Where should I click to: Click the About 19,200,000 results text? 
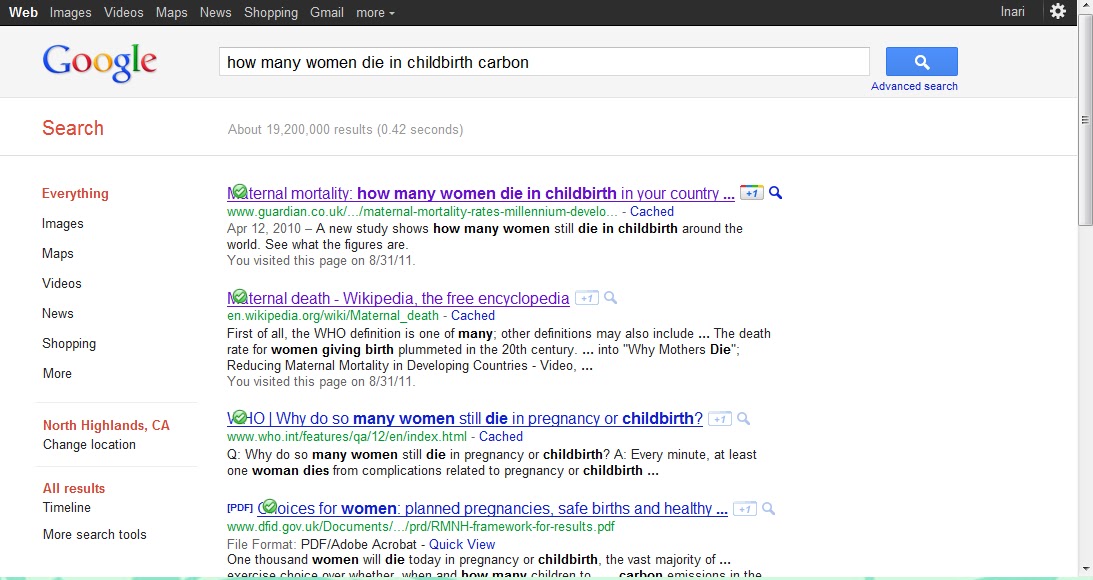click(x=345, y=130)
